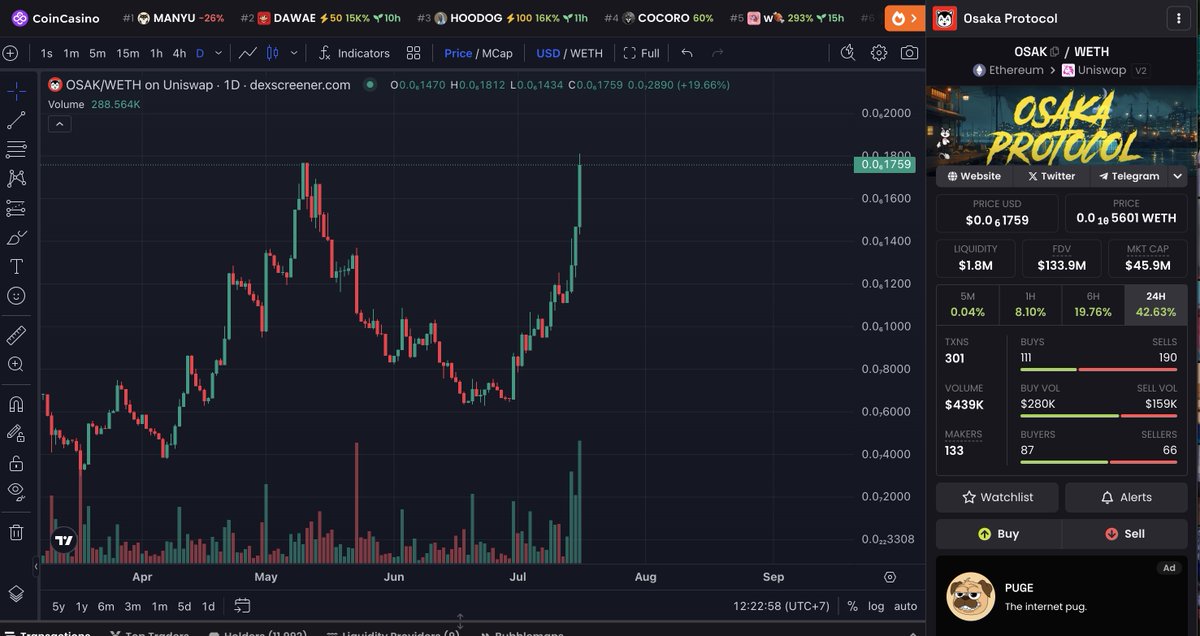Toggle between Price and MCap display
Viewport: 1200px width, 636px height.
pyautogui.click(x=478, y=53)
